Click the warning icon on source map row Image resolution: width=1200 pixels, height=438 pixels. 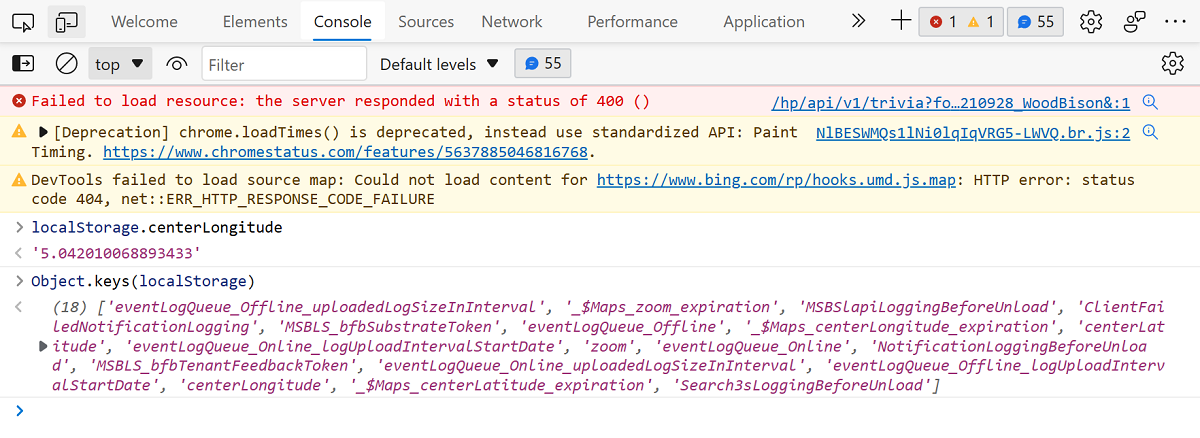pos(19,181)
